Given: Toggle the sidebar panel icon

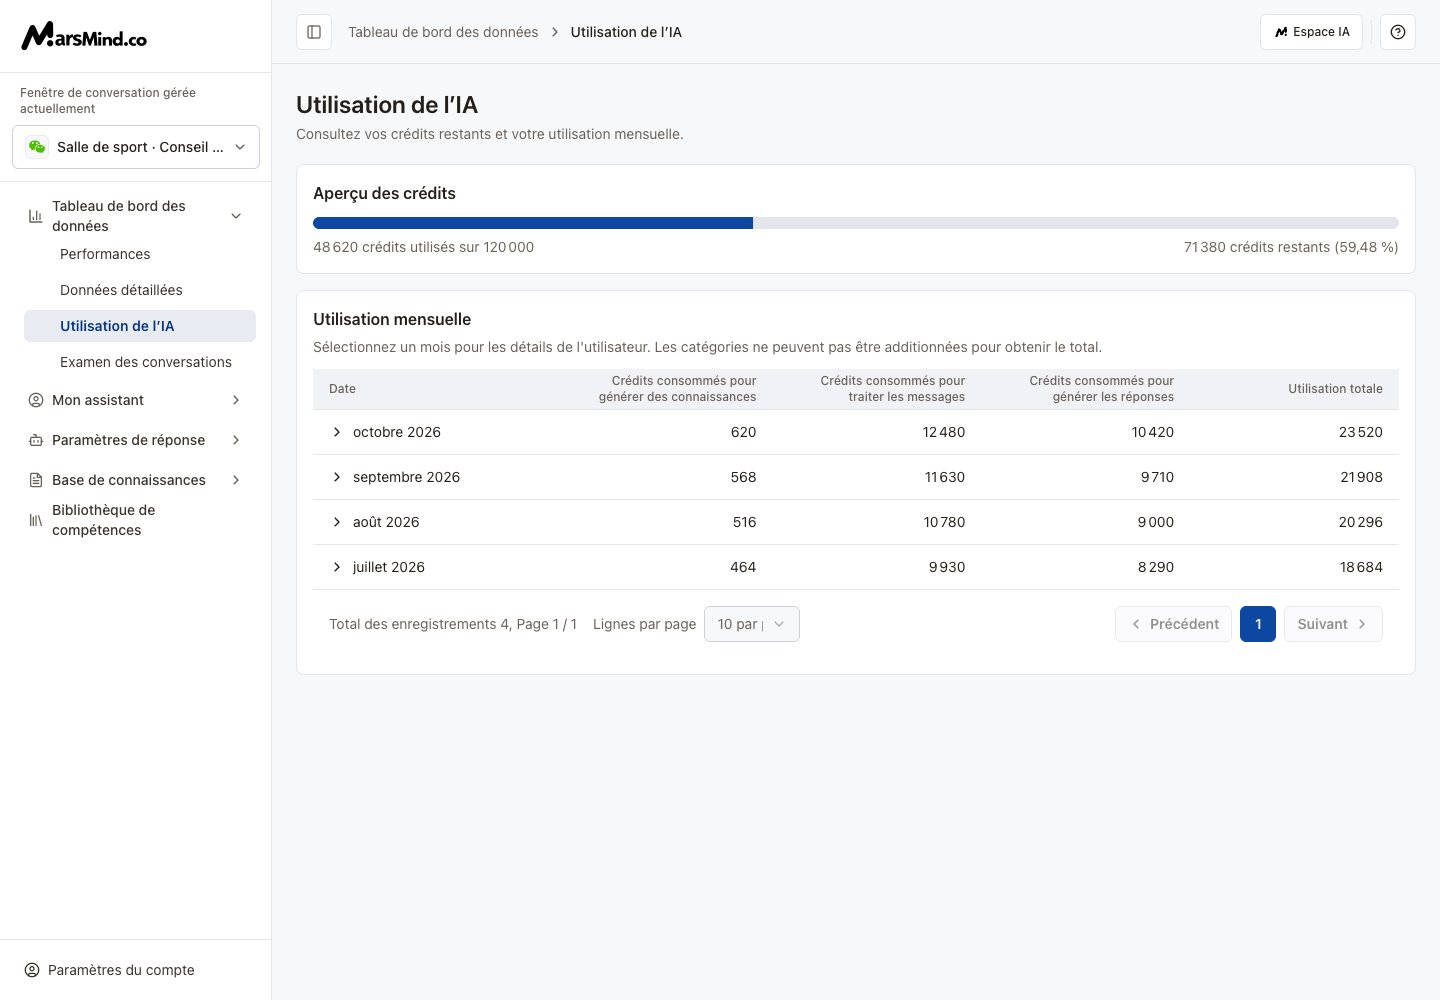Looking at the screenshot, I should click(314, 32).
